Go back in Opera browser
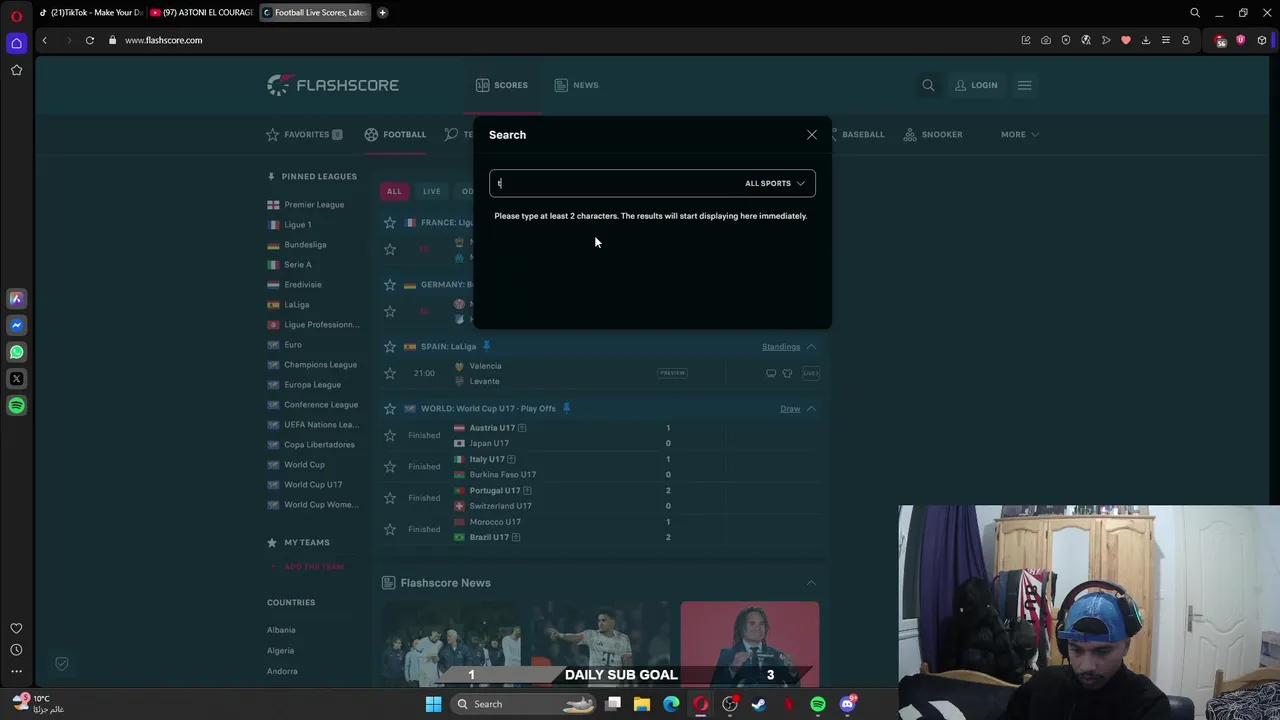This screenshot has height=720, width=1280. (44, 40)
